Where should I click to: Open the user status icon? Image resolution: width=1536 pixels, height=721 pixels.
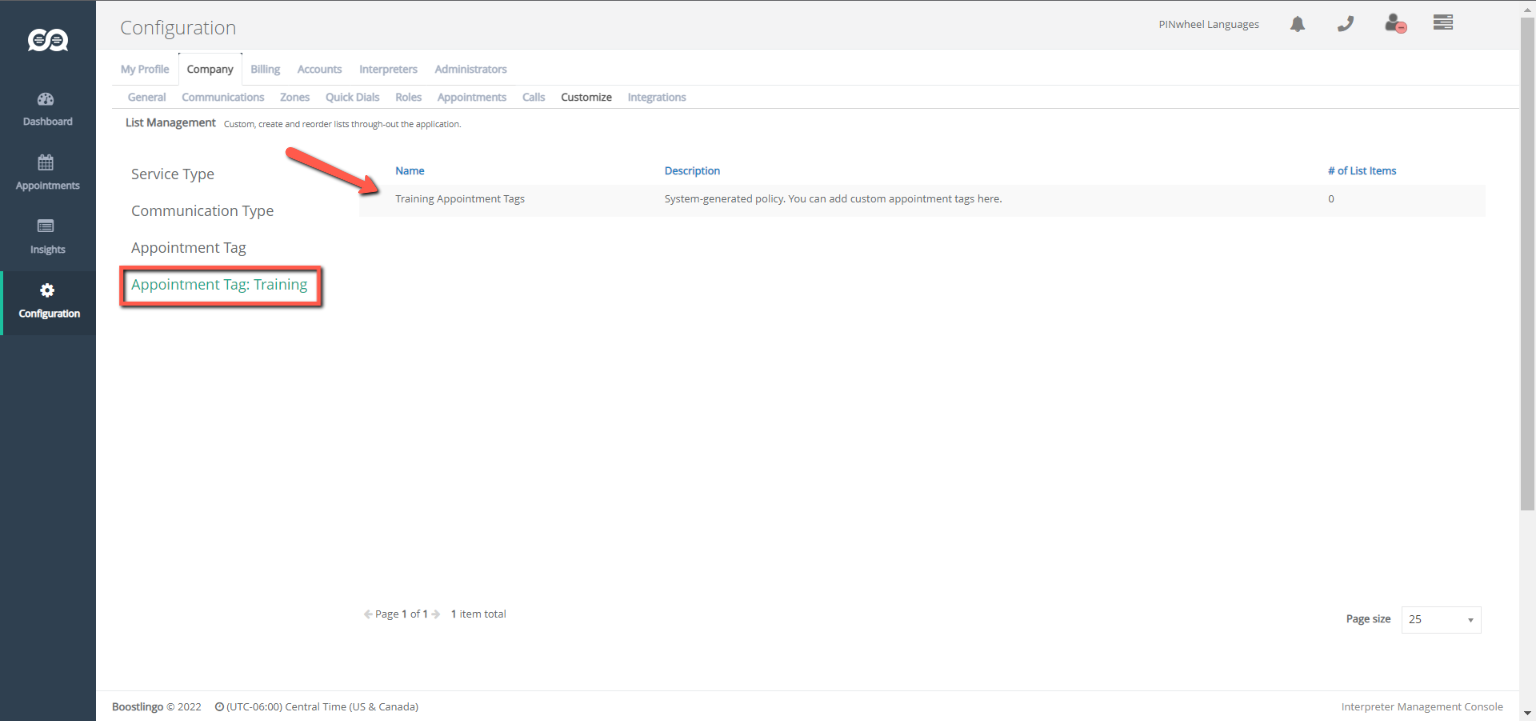(x=1395, y=24)
